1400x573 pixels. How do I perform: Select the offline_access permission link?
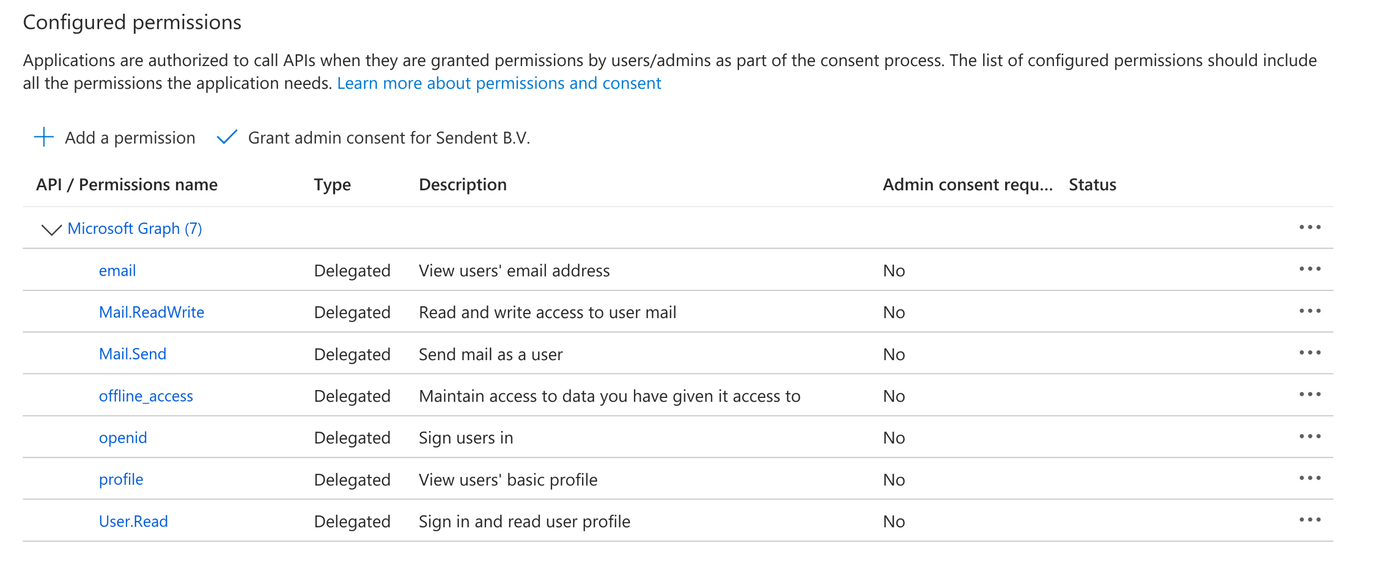click(x=146, y=396)
